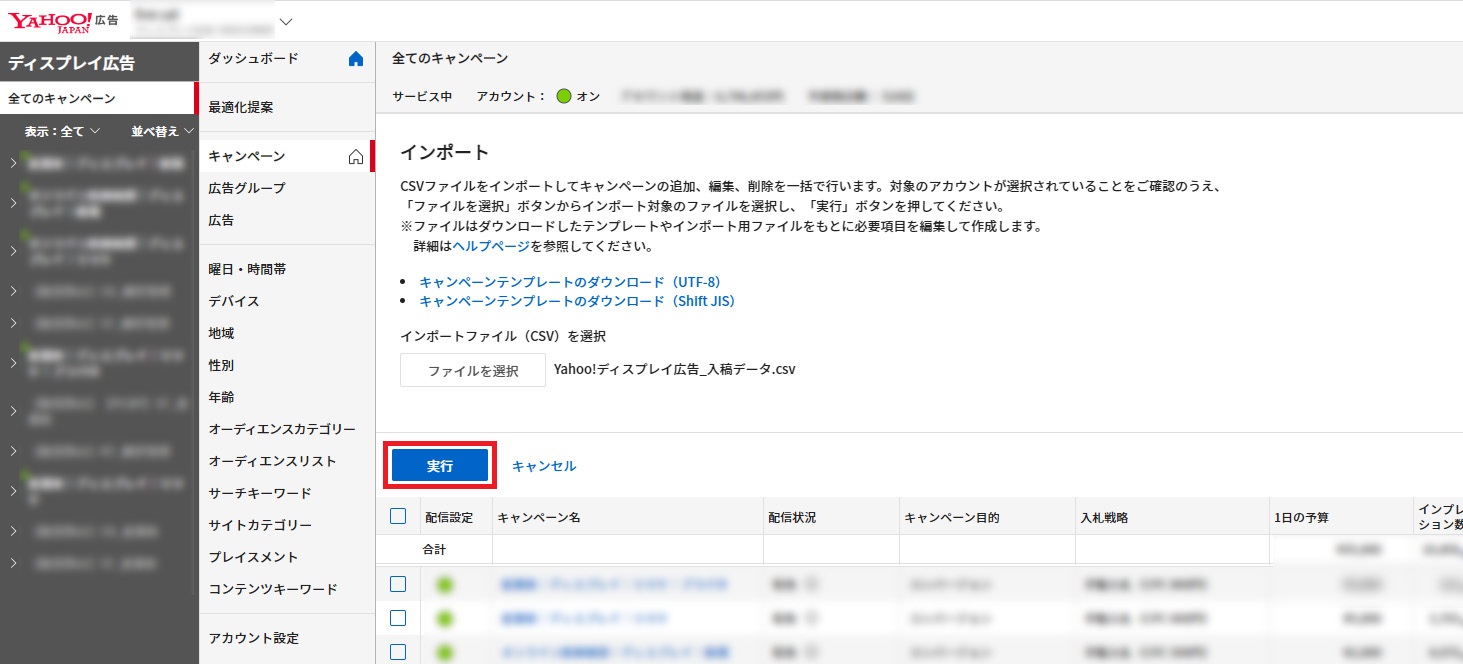Expand the first campaign in tree

[x=12, y=162]
